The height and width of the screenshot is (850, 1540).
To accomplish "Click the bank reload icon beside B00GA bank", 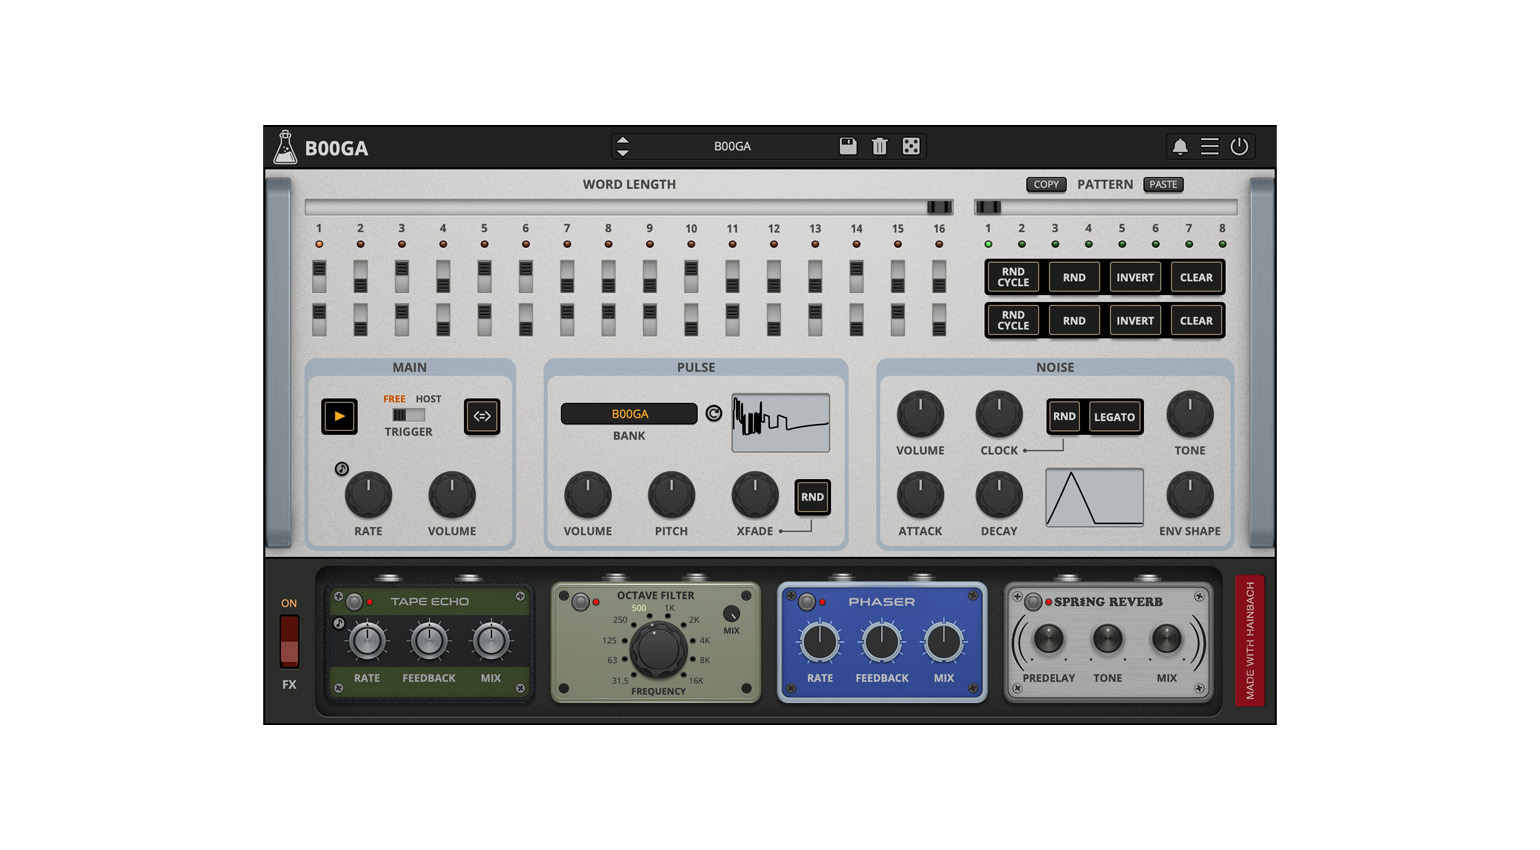I will (x=714, y=413).
